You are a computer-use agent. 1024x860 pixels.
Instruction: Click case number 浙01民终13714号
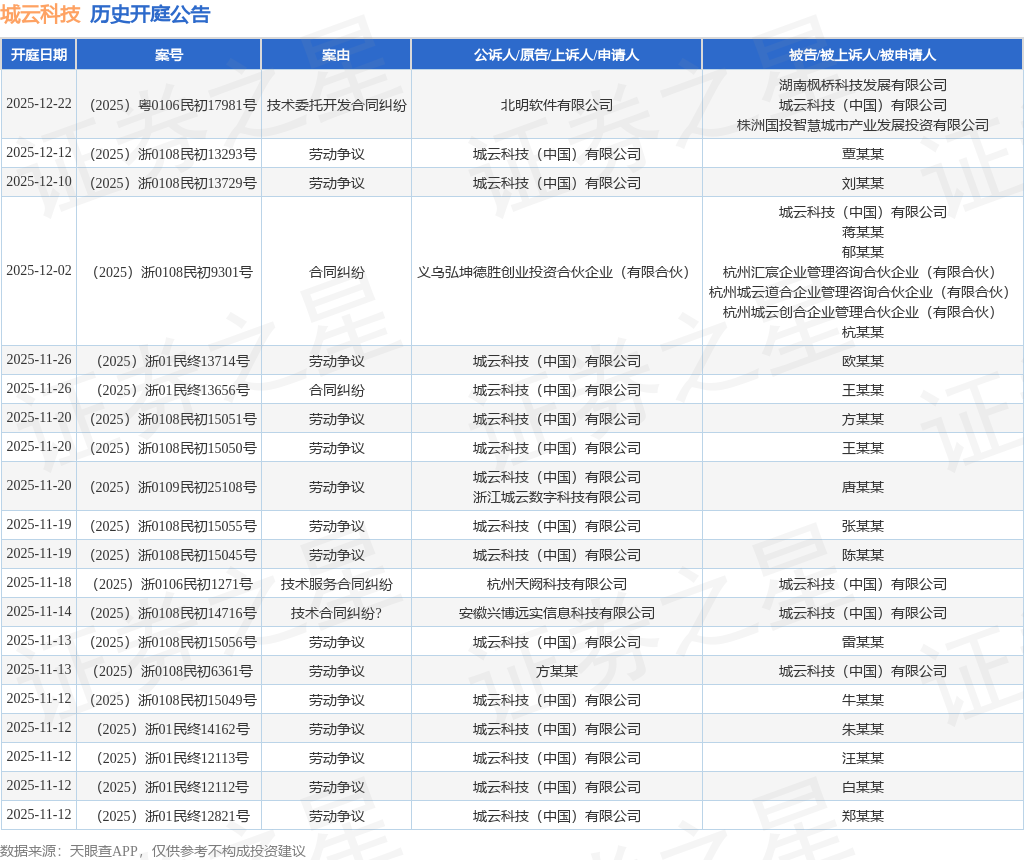(x=172, y=361)
